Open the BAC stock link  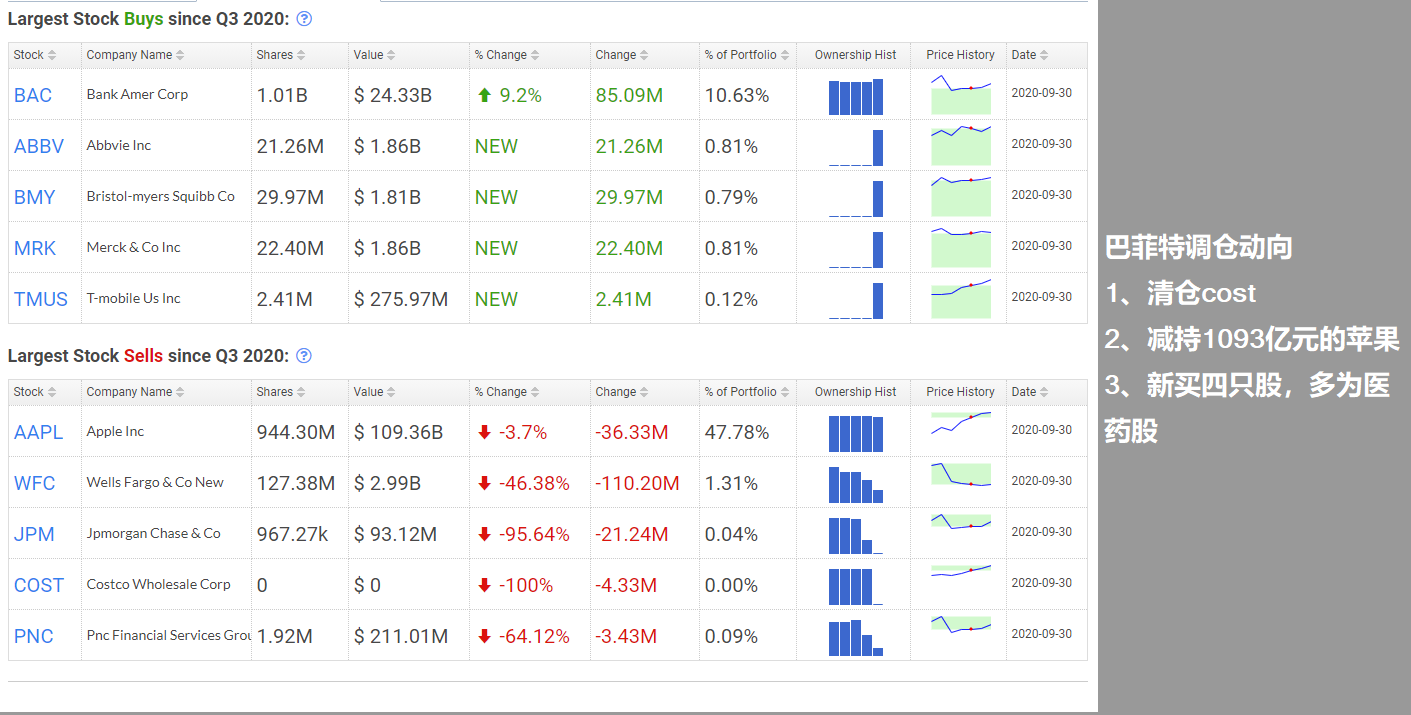[33, 95]
